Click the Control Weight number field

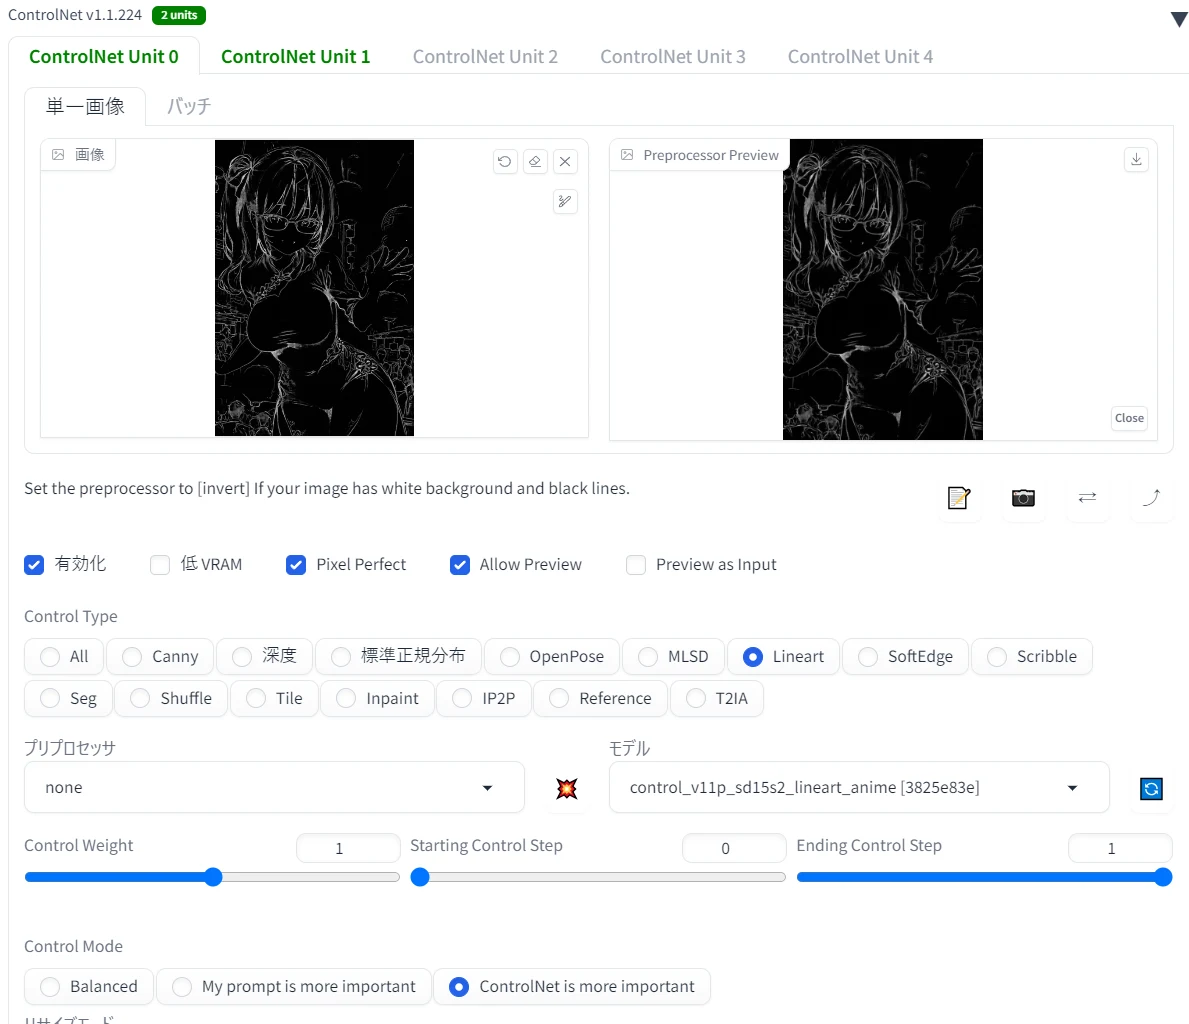coord(348,848)
